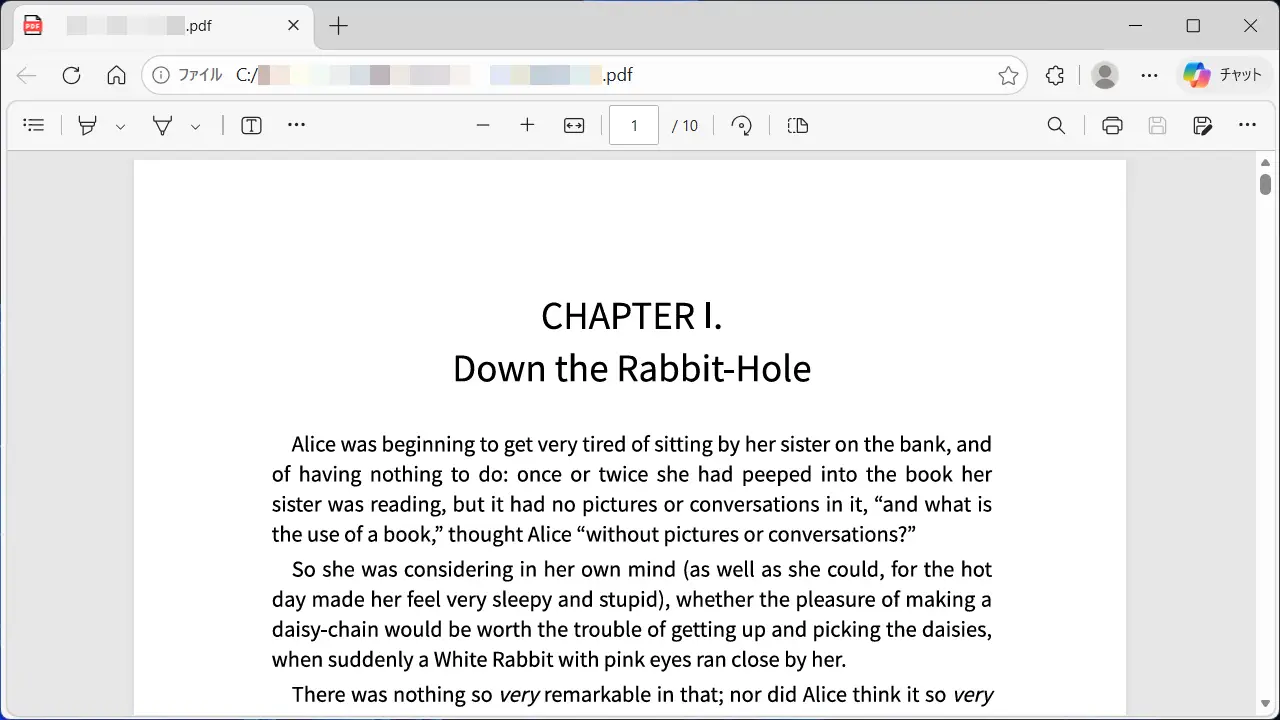
Task: Rotate the PDF page
Action: click(741, 125)
